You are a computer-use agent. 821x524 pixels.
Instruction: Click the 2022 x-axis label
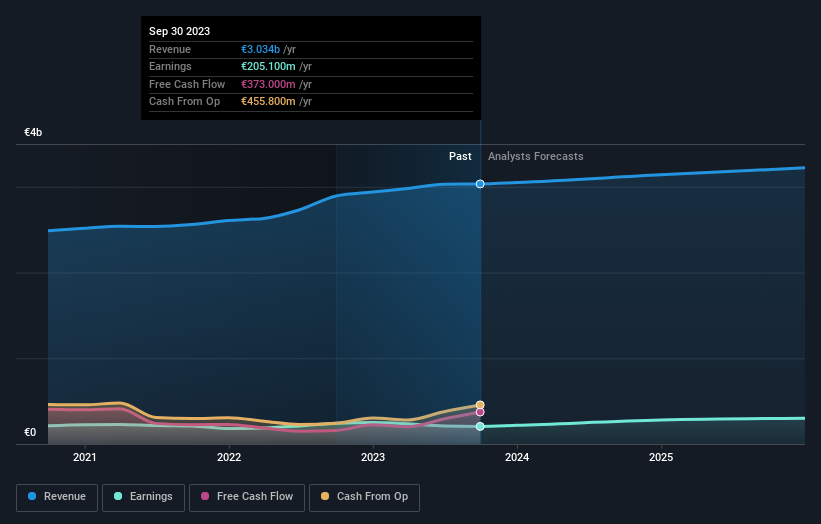[x=229, y=458]
